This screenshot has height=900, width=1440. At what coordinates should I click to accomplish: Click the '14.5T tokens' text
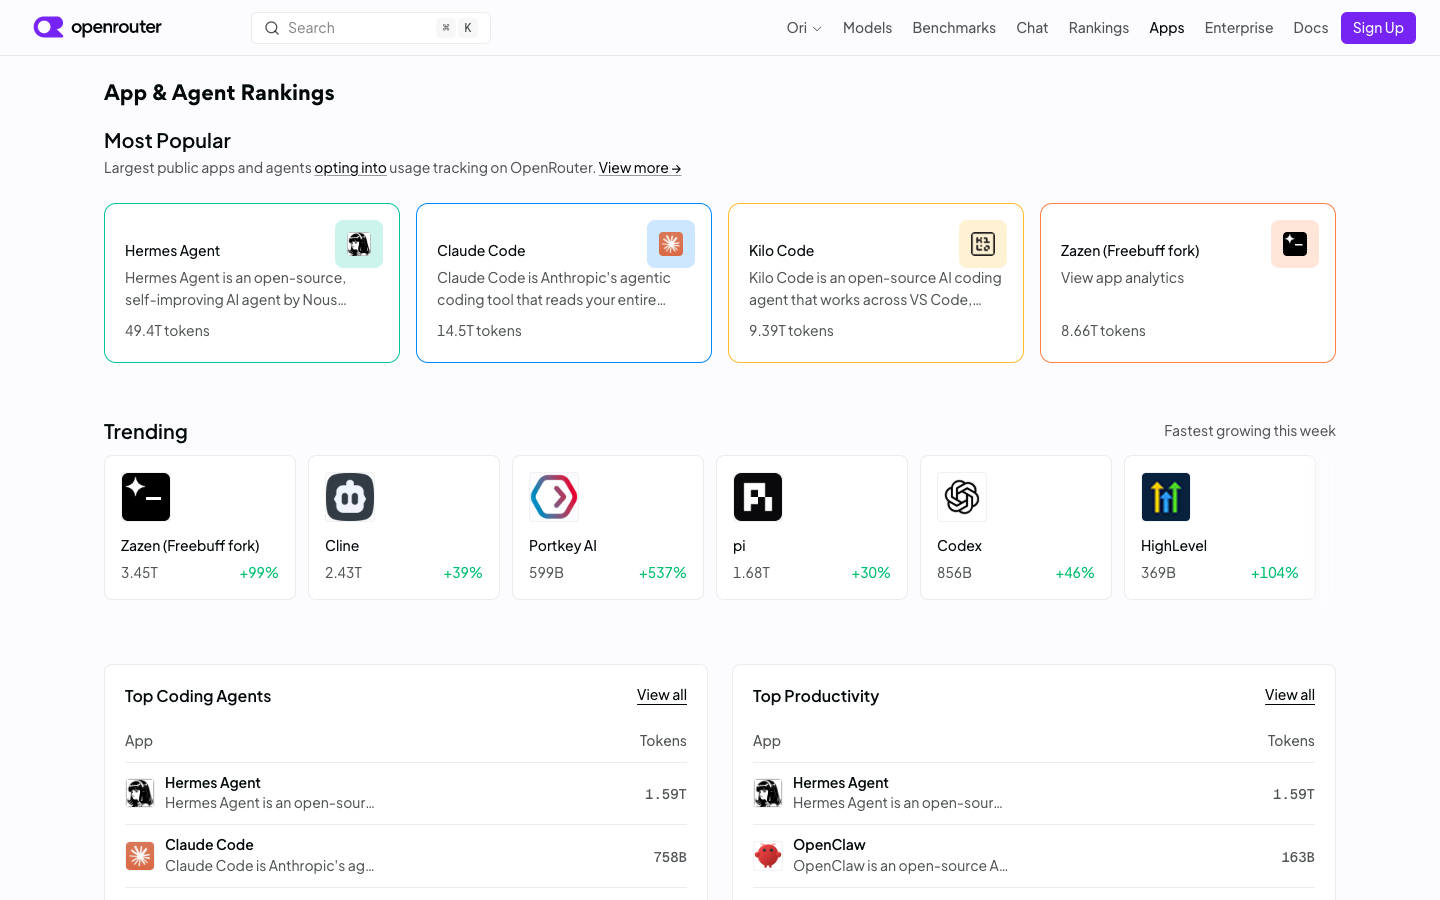[479, 331]
